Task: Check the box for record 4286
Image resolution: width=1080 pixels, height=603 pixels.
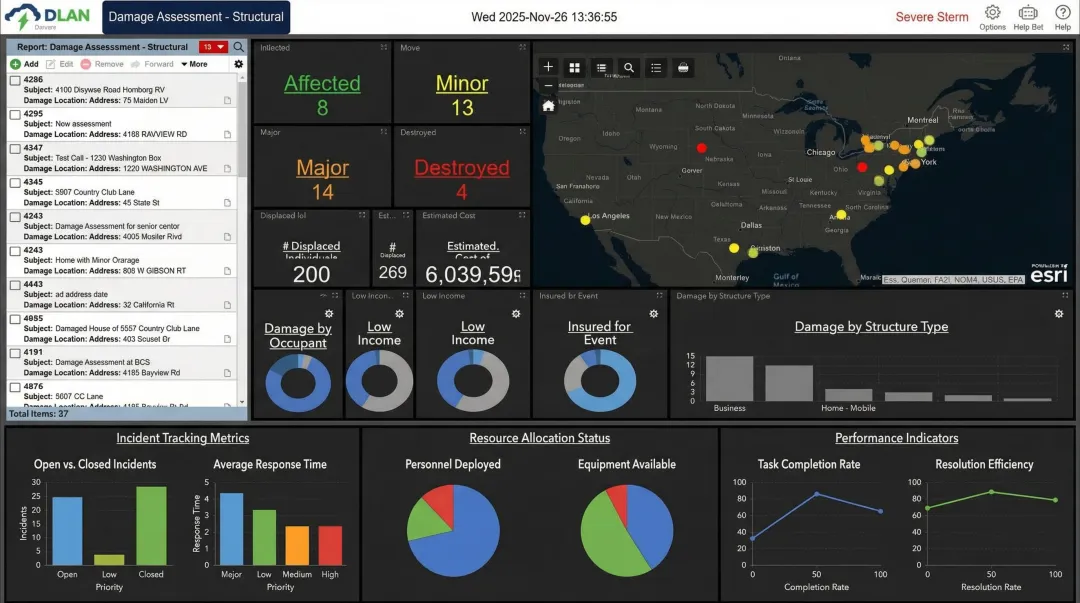Action: pos(15,80)
